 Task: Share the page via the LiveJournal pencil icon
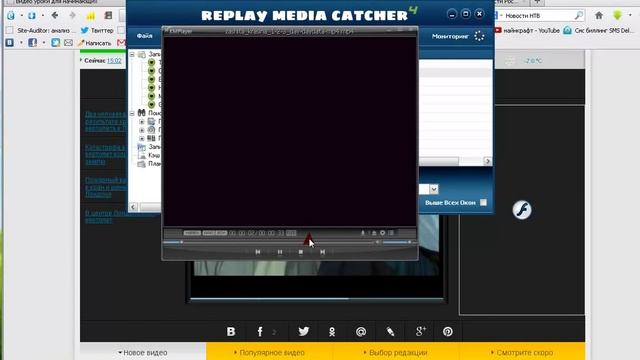tap(390, 331)
